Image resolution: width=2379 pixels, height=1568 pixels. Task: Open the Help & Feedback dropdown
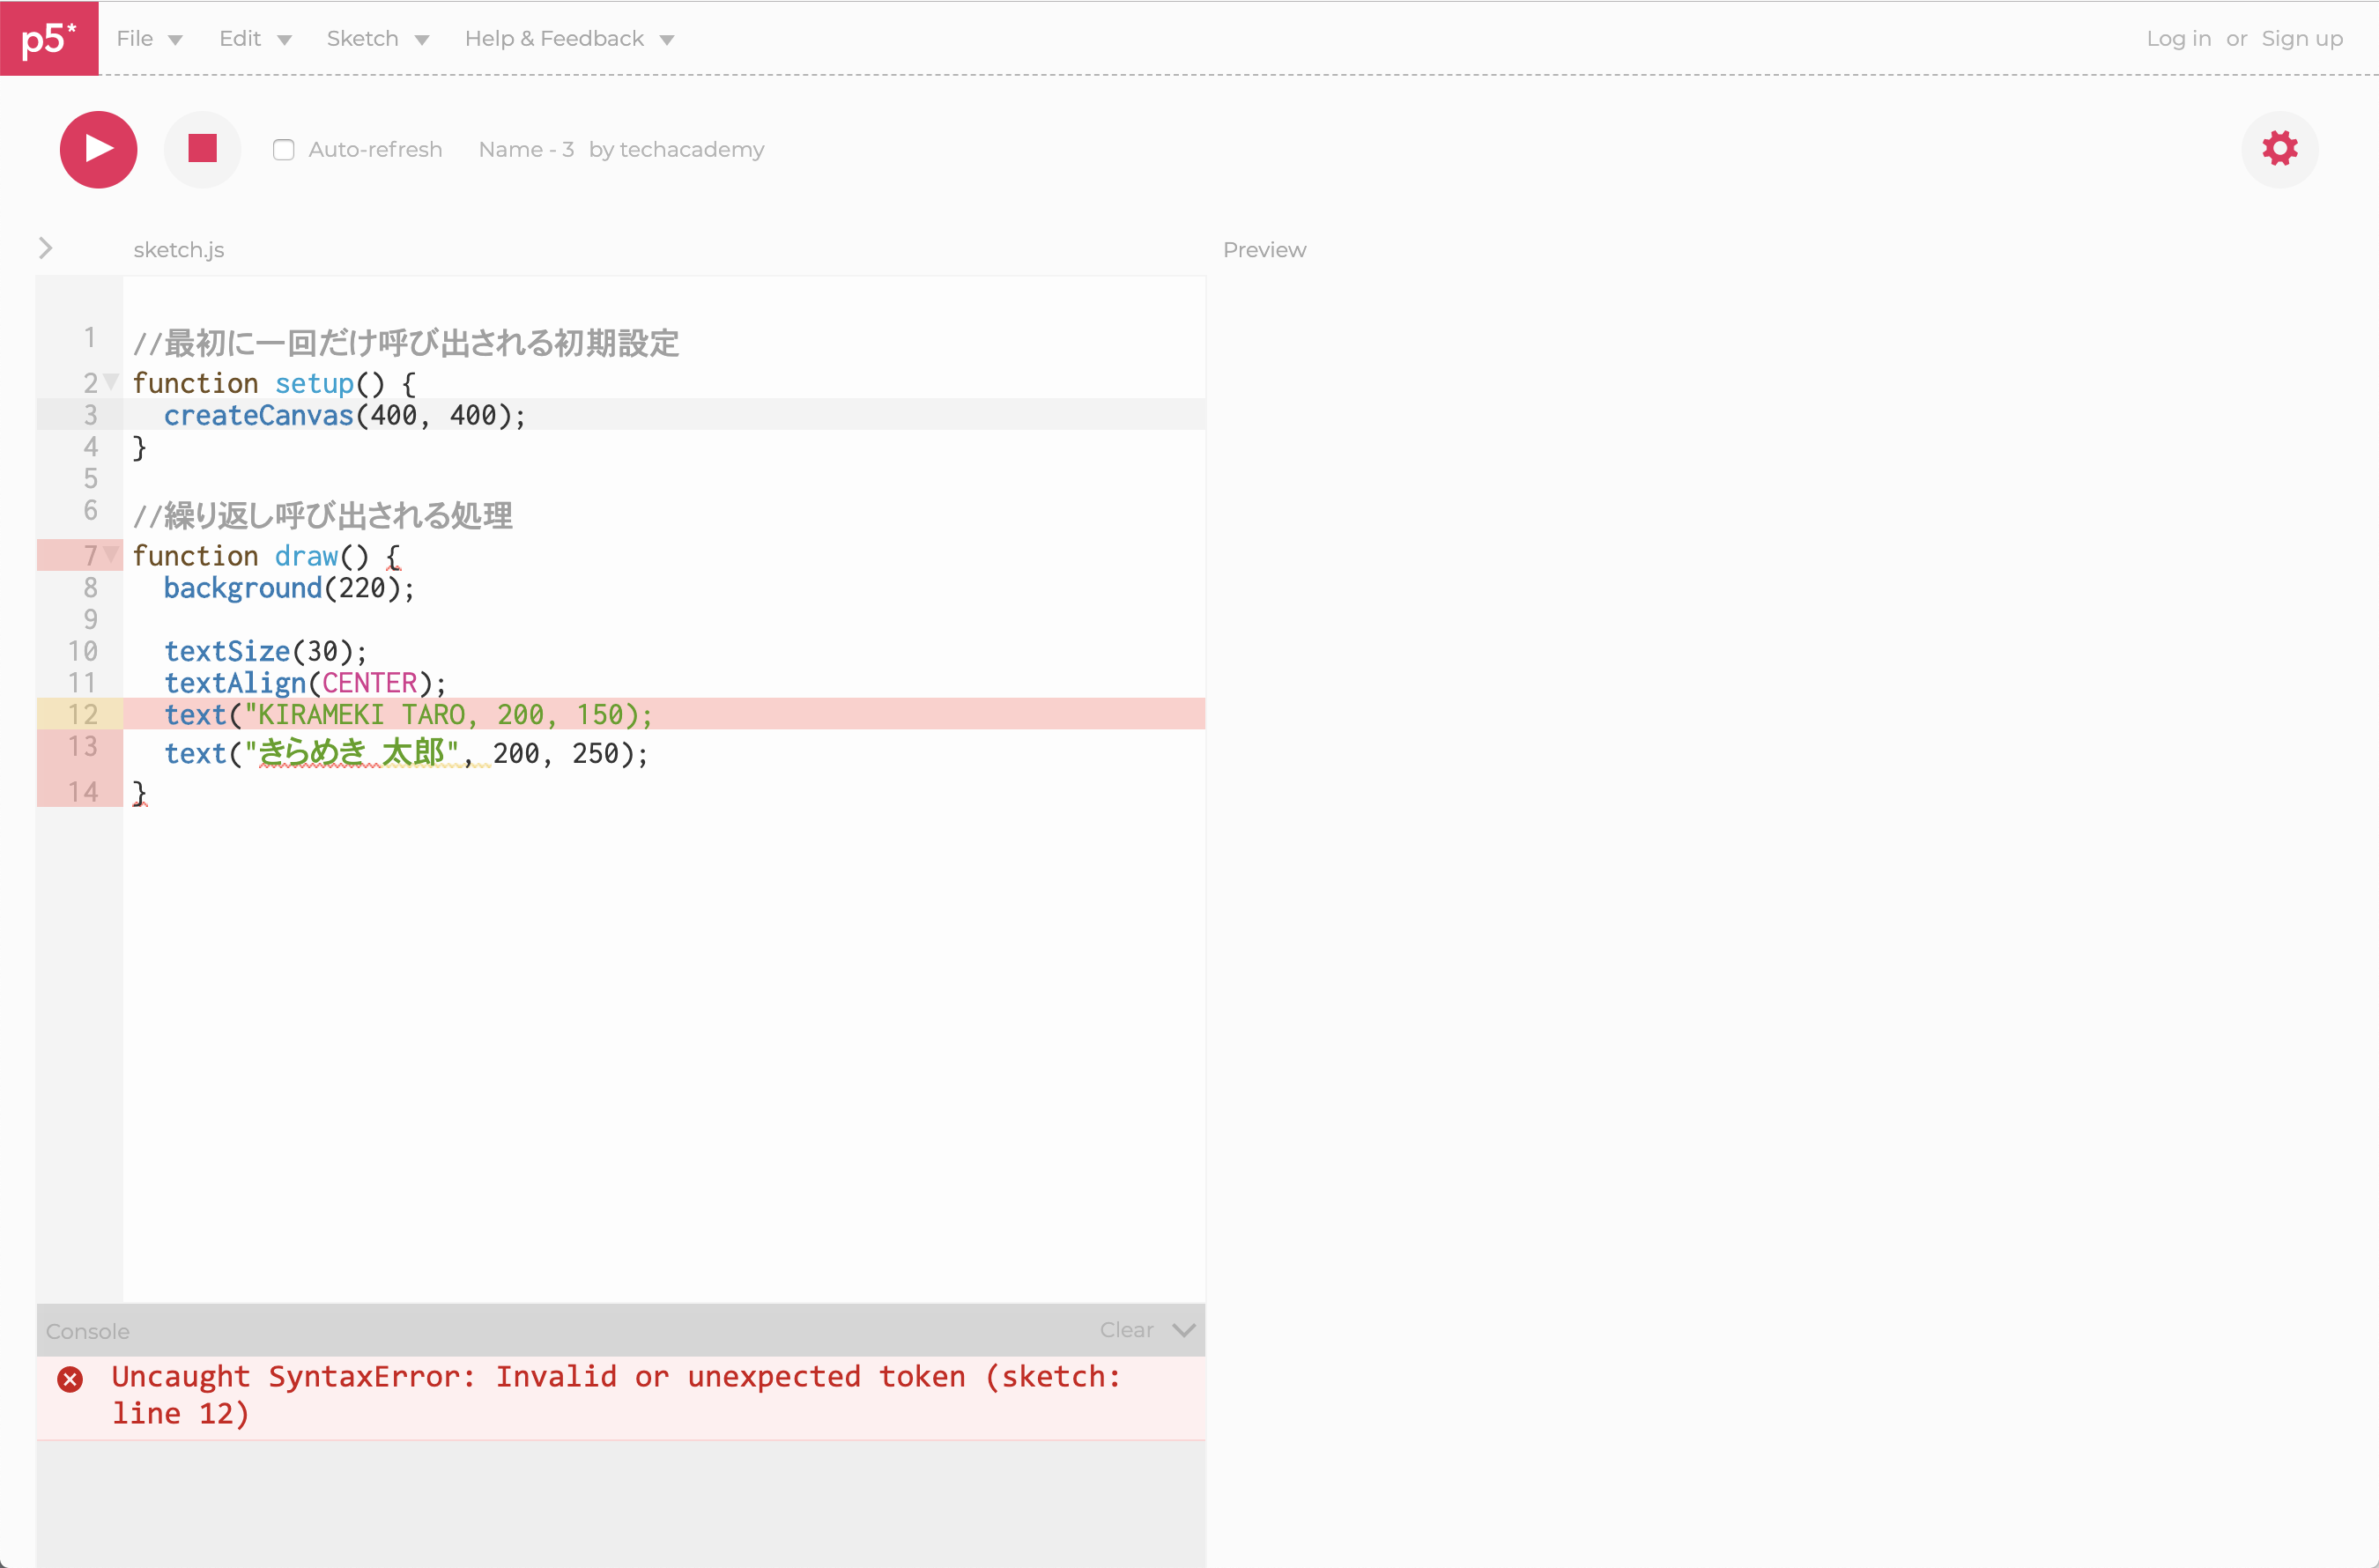[569, 39]
